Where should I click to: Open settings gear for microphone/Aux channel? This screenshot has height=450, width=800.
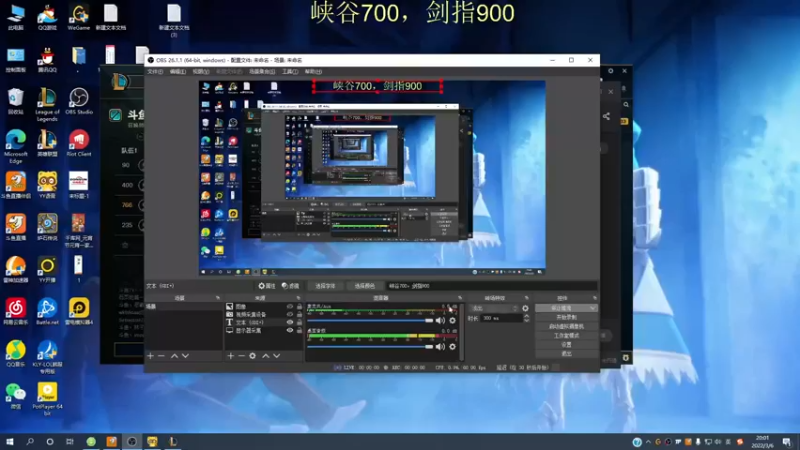pos(453,320)
